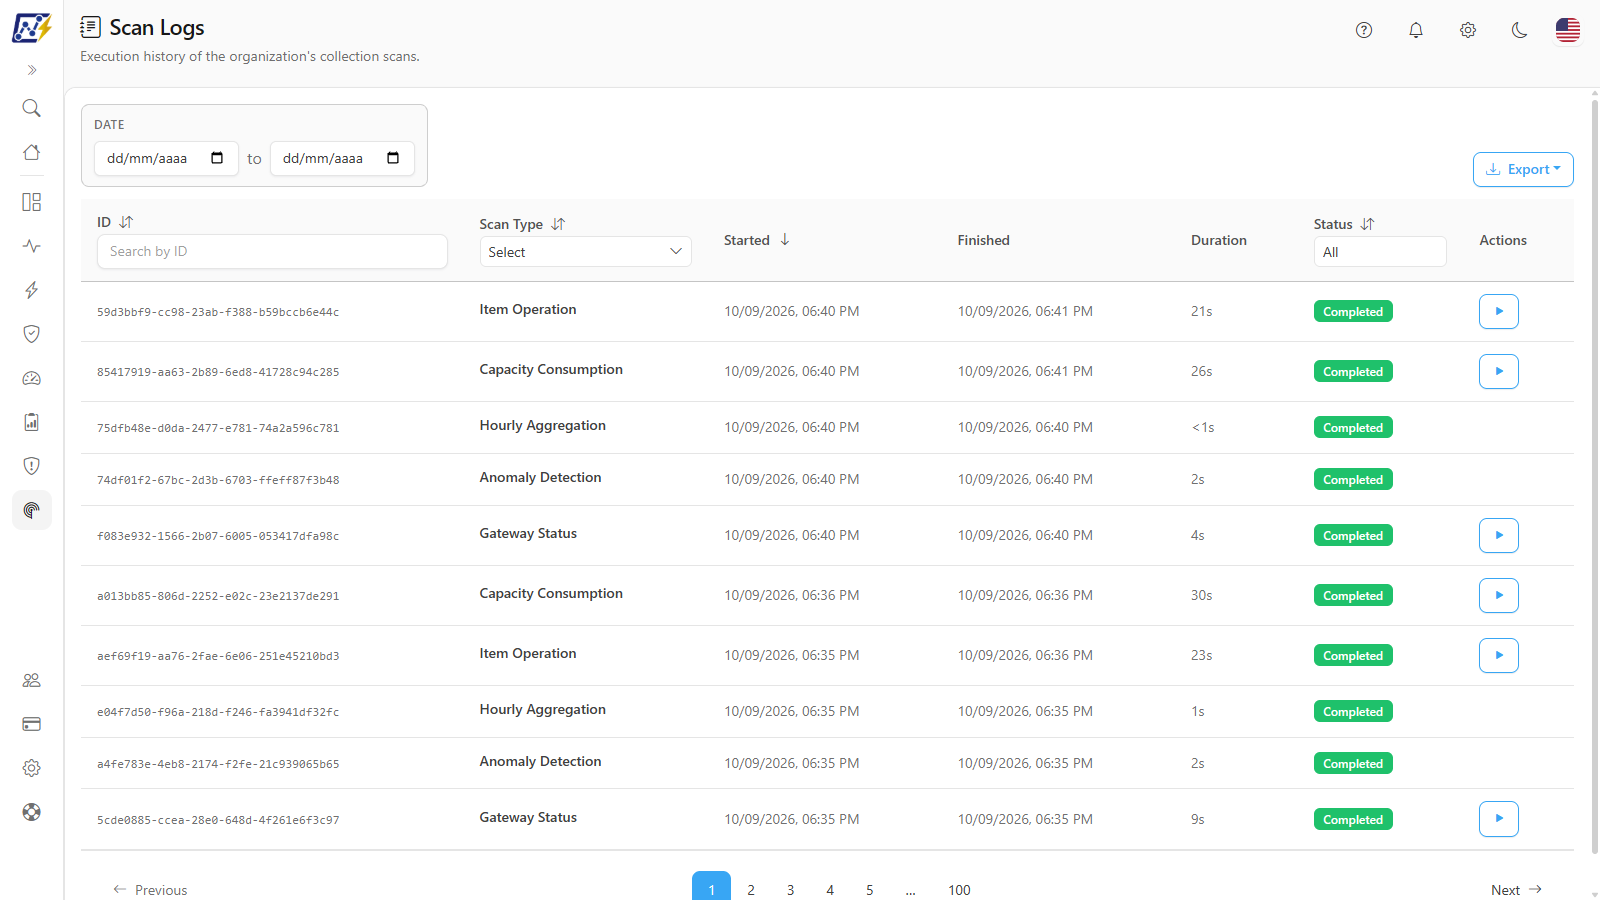The height and width of the screenshot is (900, 1600).
Task: Open the shield checkmark sidebar icon
Action: click(32, 334)
